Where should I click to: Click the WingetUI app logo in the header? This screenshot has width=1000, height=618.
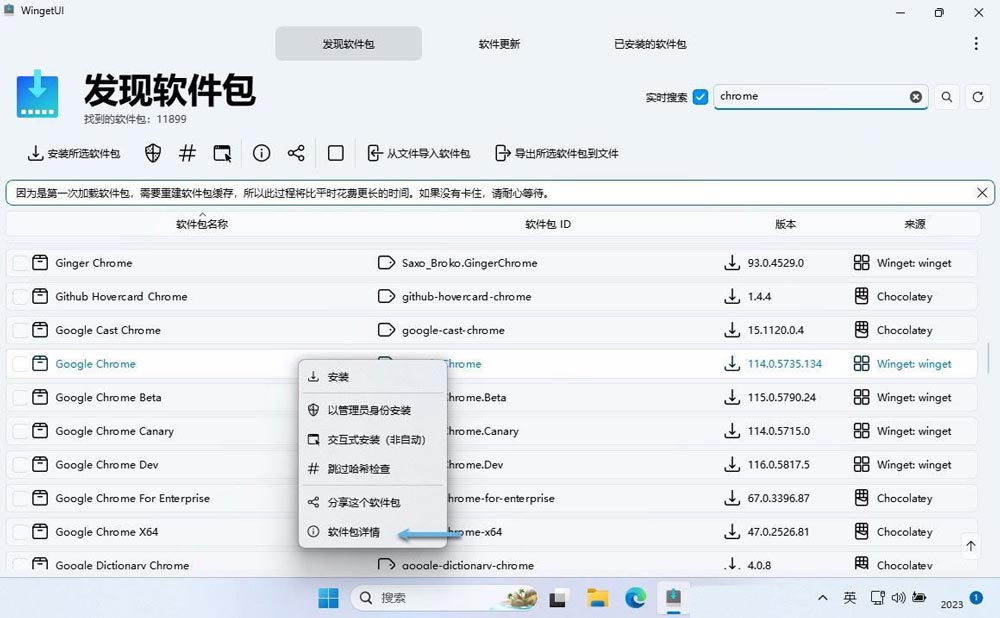tap(37, 94)
